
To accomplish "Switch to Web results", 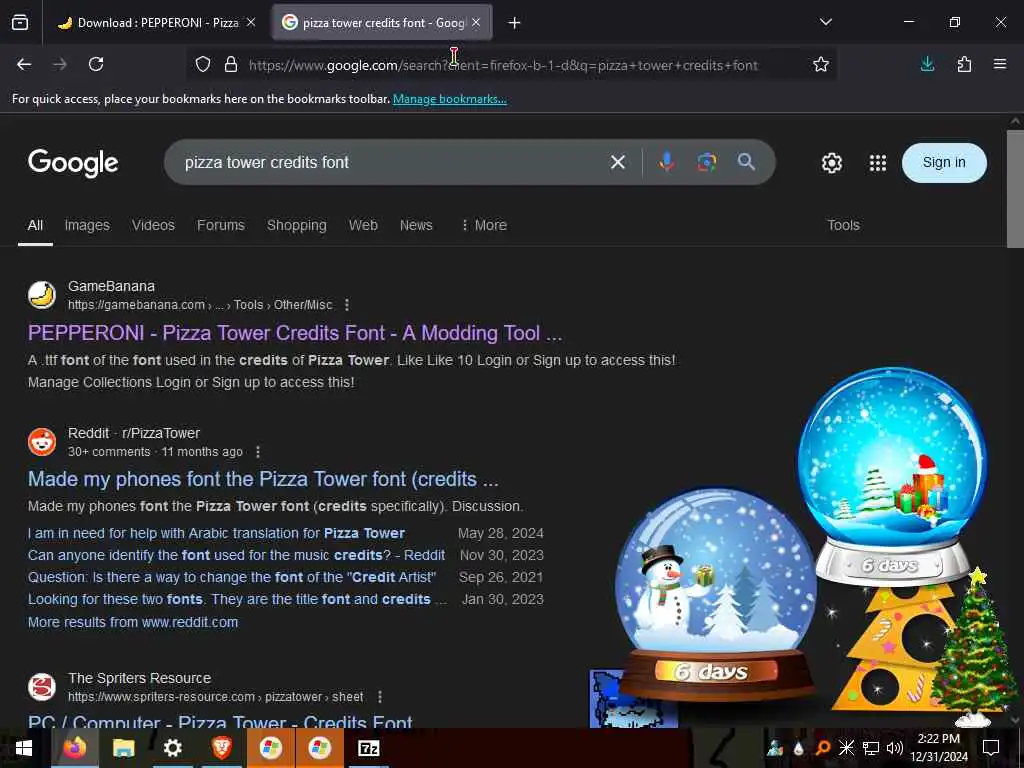I will click(363, 225).
